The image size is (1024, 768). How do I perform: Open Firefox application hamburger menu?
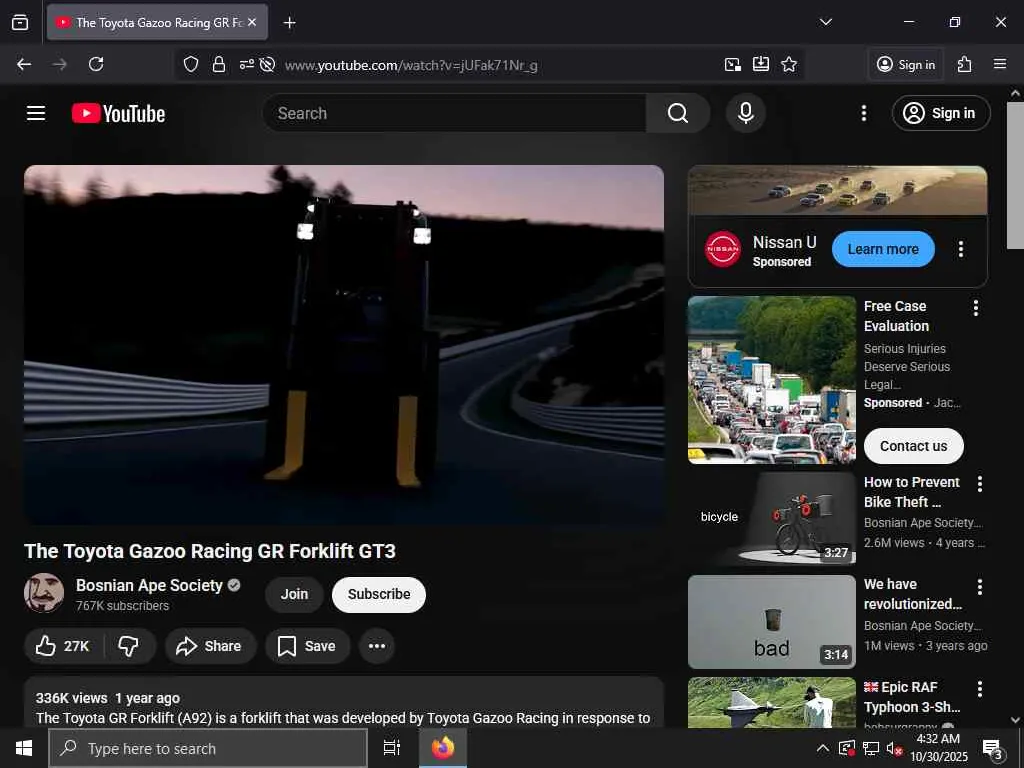pyautogui.click(x=1000, y=64)
